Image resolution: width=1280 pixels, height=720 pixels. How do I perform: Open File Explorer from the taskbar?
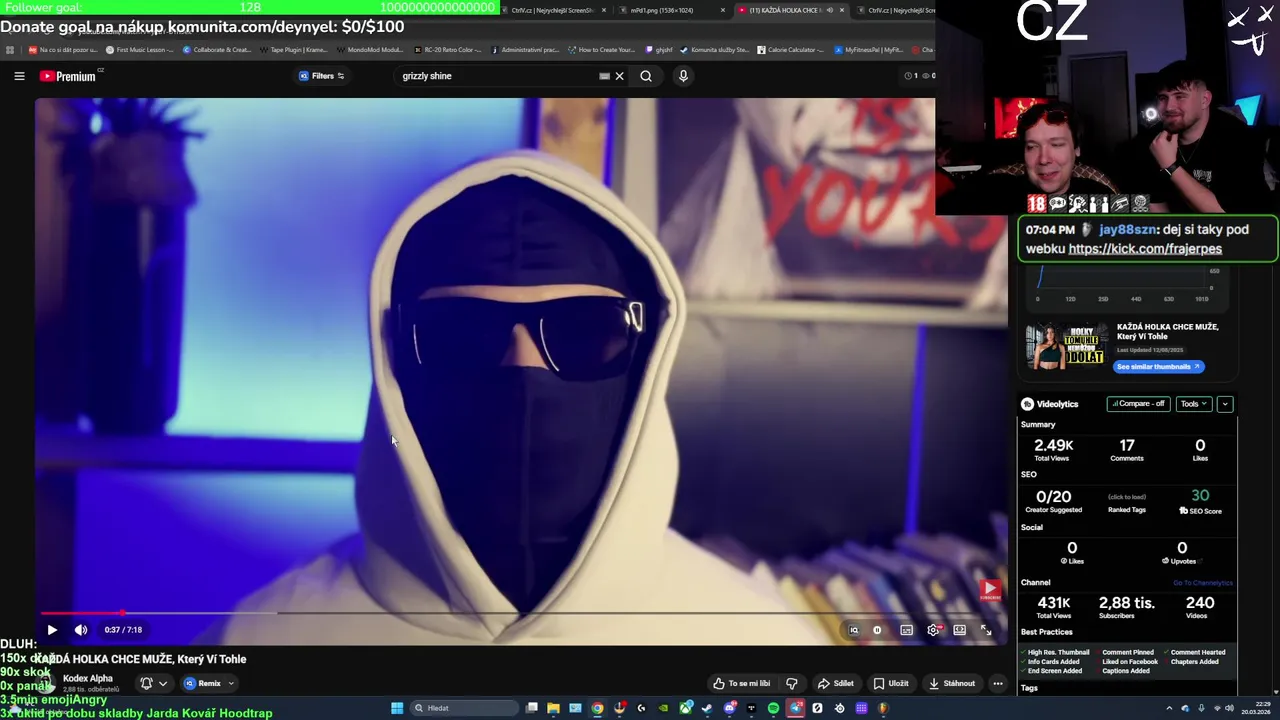coord(553,708)
